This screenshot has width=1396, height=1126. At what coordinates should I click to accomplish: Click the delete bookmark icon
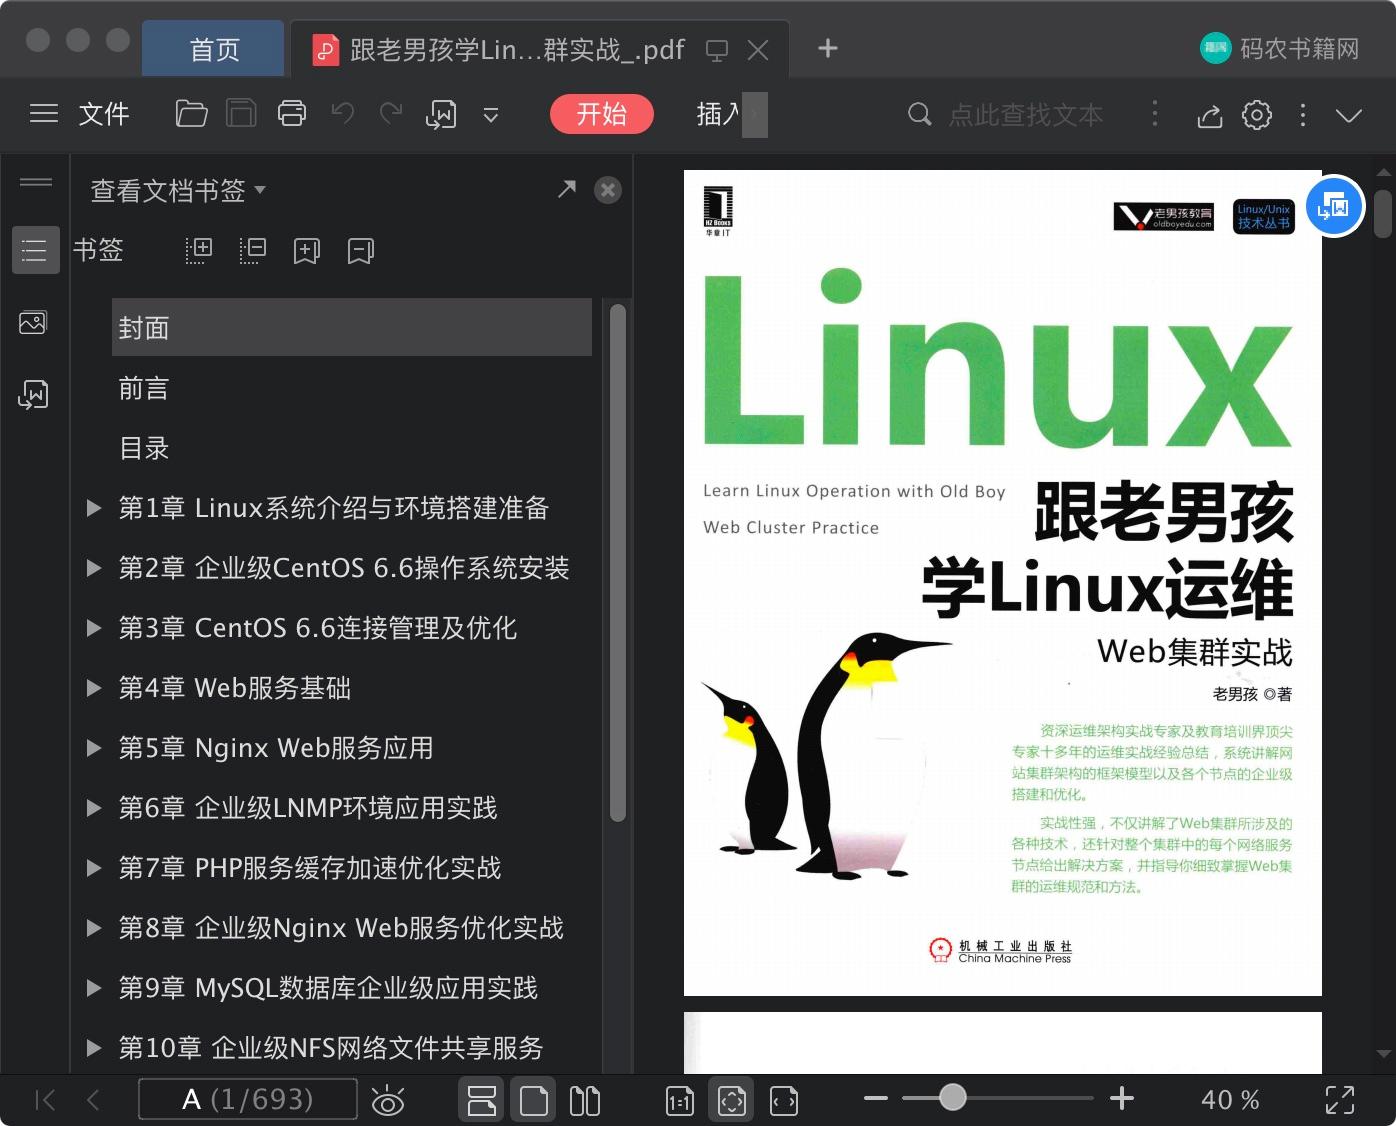(361, 250)
